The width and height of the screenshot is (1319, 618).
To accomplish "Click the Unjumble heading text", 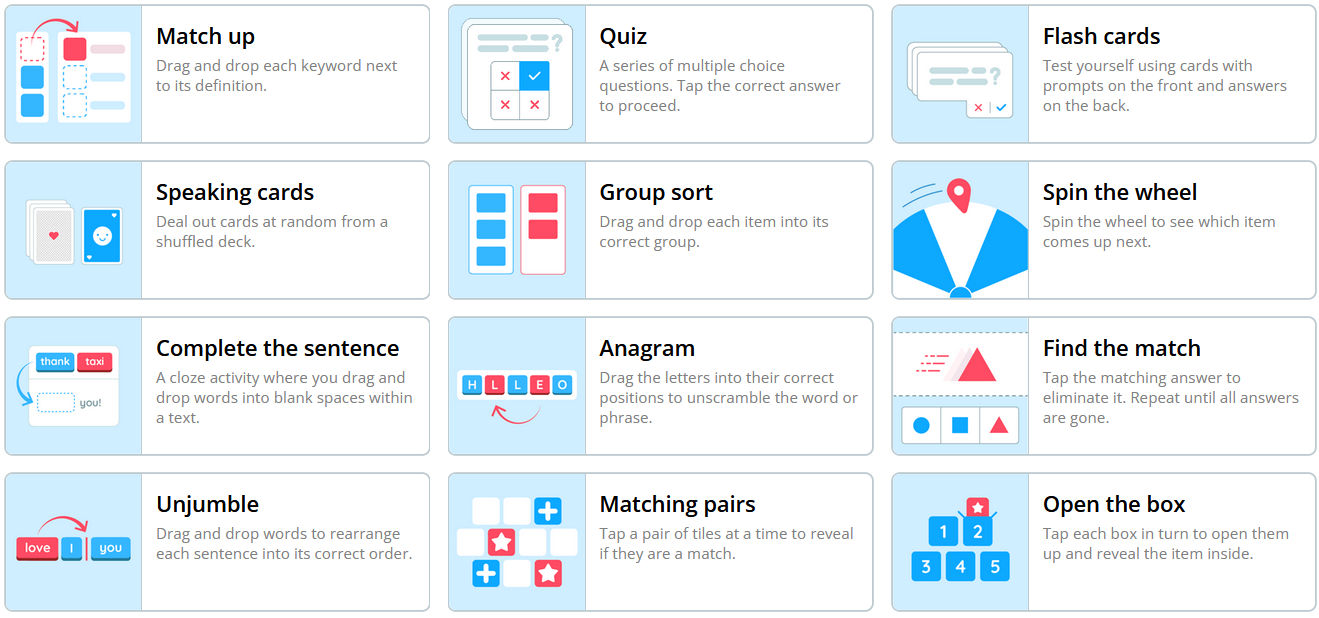I will [207, 504].
